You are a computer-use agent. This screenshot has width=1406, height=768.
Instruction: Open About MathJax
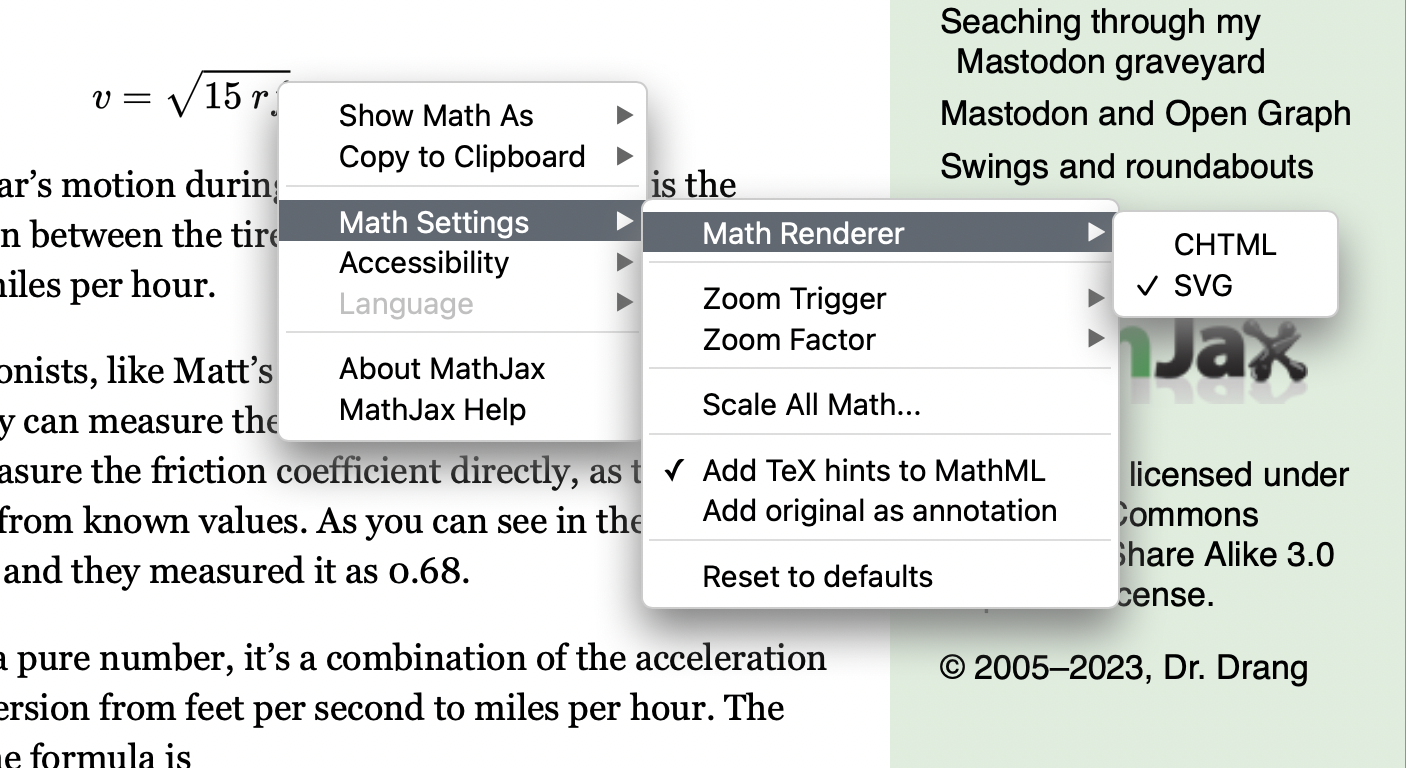click(442, 369)
